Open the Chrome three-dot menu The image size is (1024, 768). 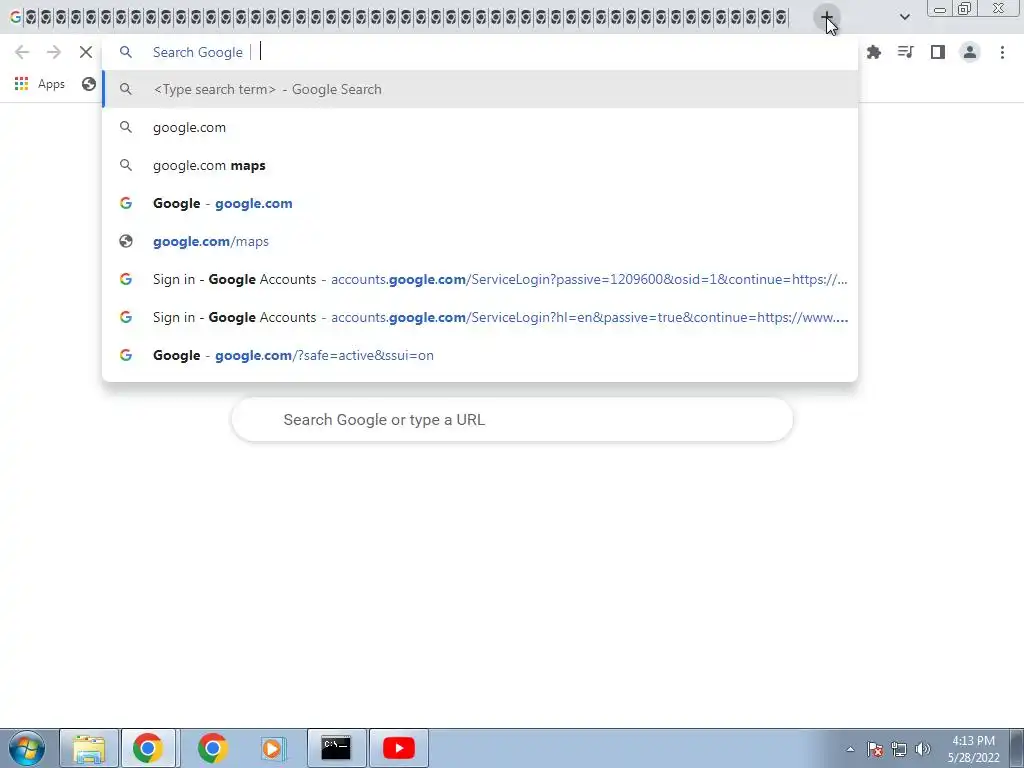click(1002, 52)
